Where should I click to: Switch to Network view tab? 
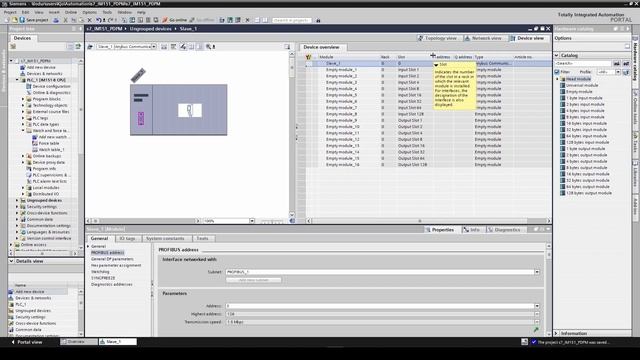point(483,38)
